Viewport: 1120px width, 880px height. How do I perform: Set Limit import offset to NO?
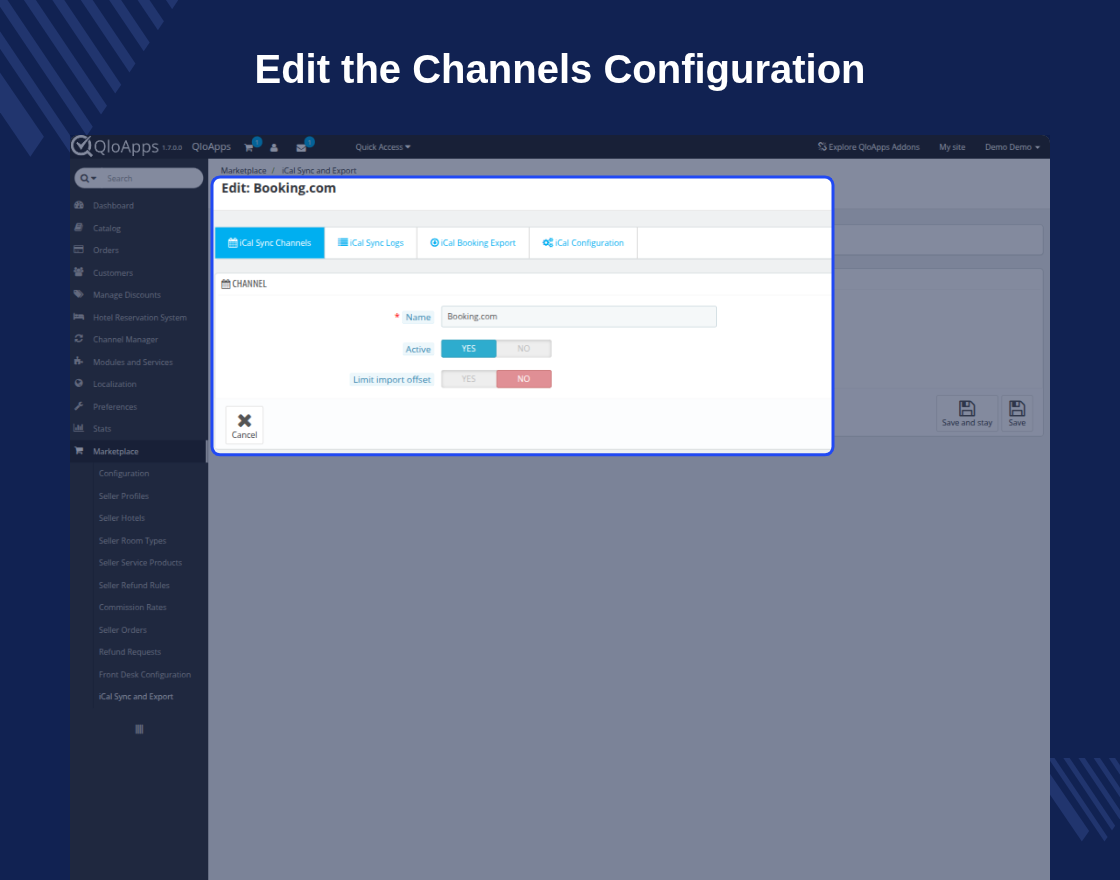524,379
